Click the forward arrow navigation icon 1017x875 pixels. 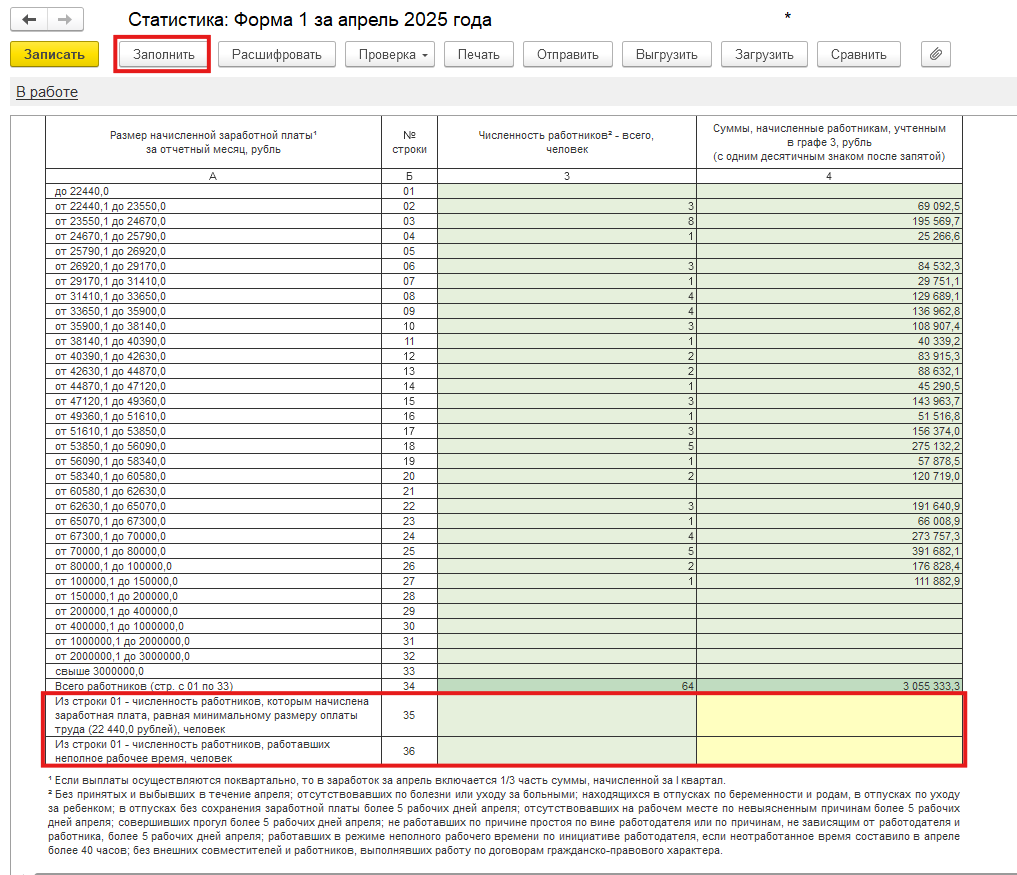[x=65, y=19]
